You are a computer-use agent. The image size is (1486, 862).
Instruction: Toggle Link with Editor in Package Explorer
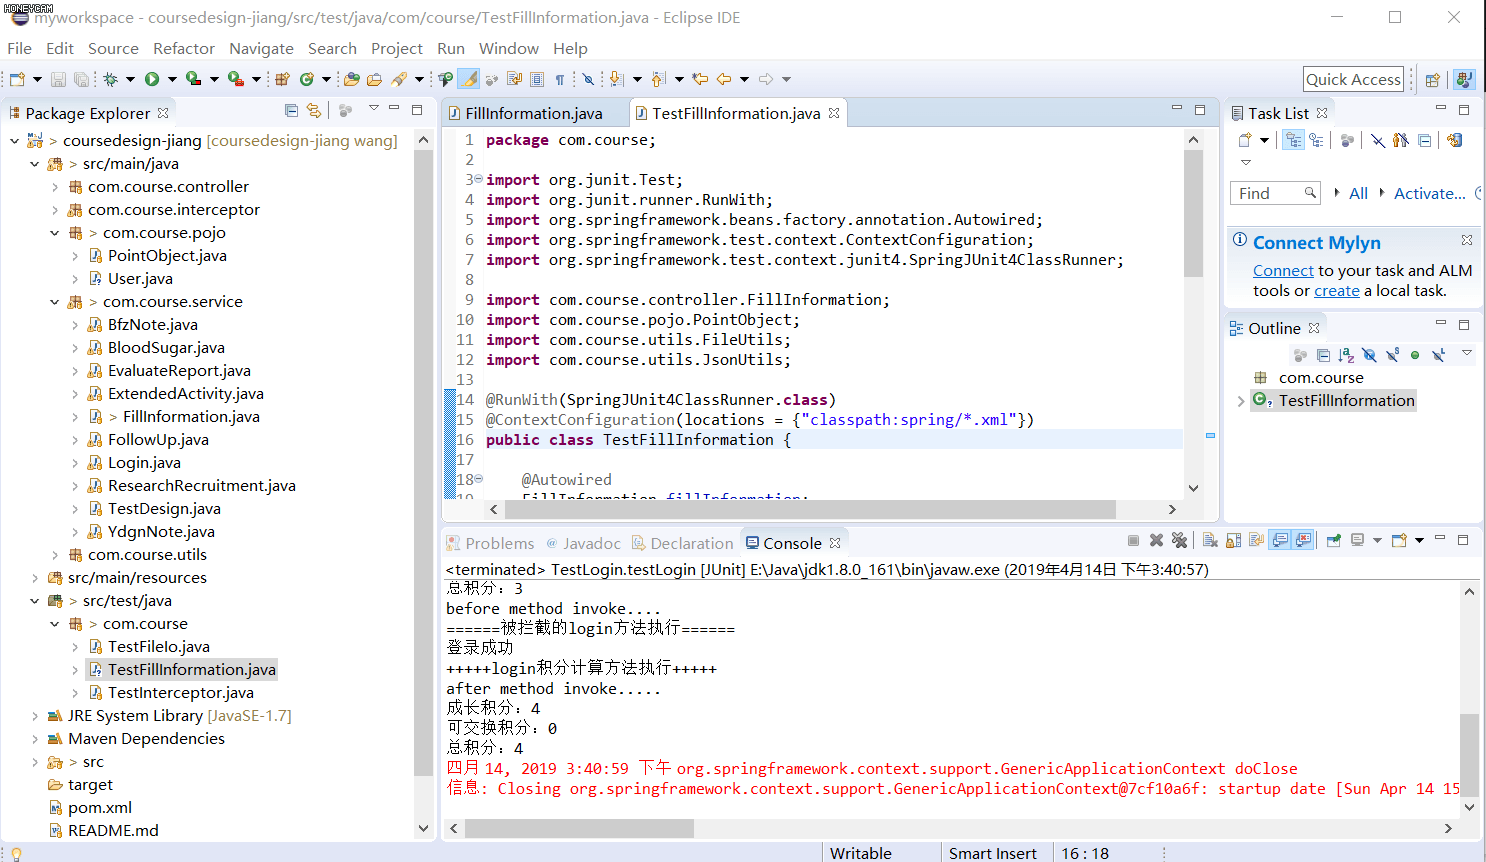point(314,111)
